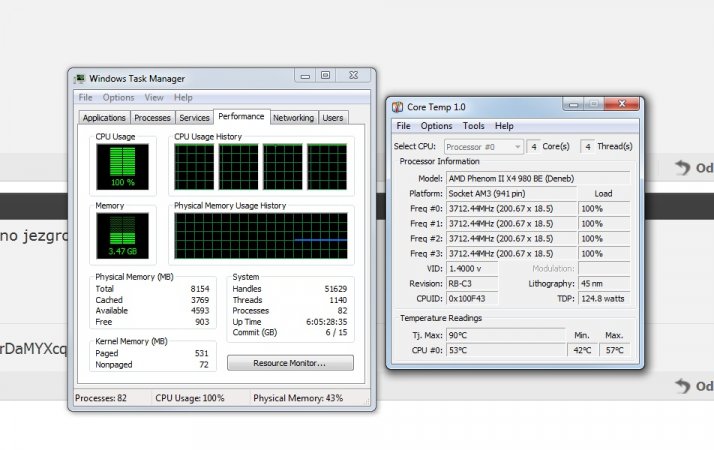
Task: Open the Task Manager View menu
Action: pos(154,97)
